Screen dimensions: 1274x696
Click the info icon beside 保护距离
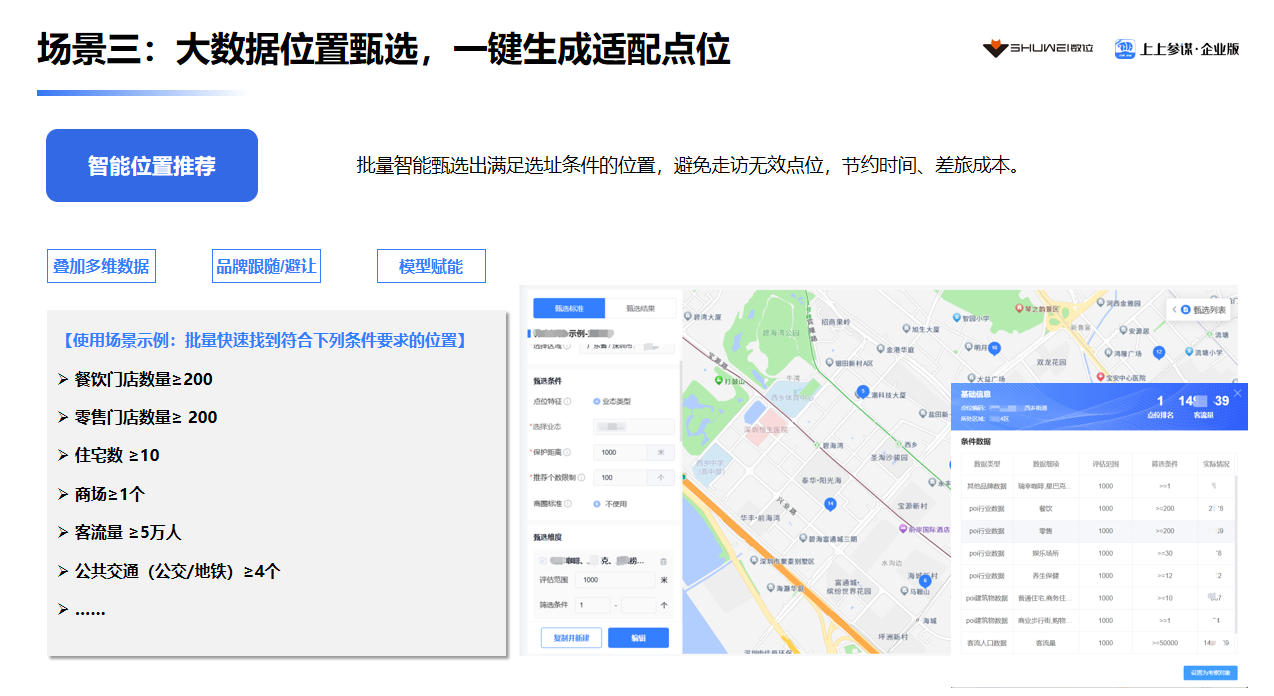point(567,452)
